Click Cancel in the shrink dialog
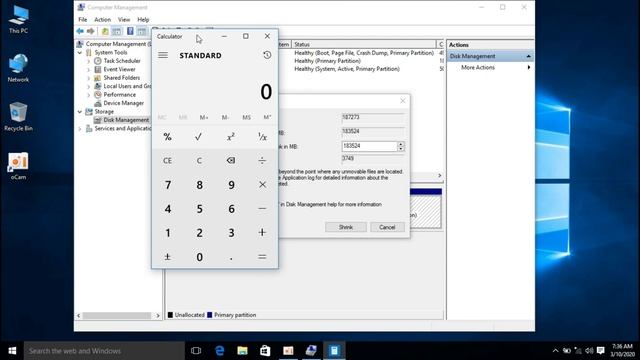This screenshot has width=640, height=360. (x=387, y=227)
